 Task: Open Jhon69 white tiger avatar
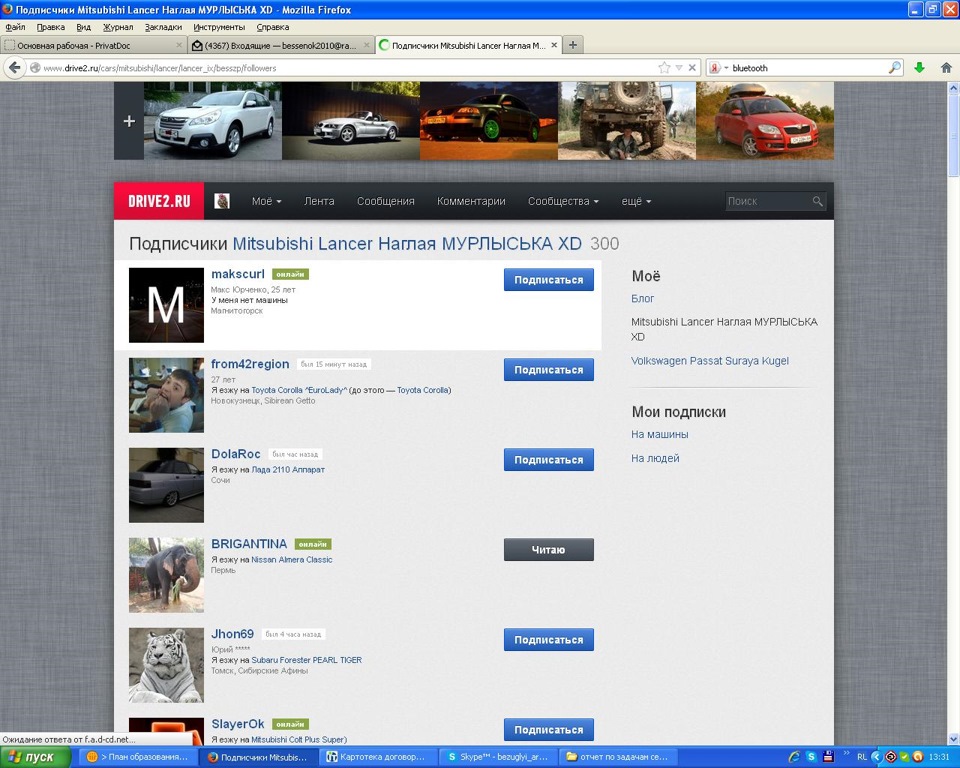point(167,665)
